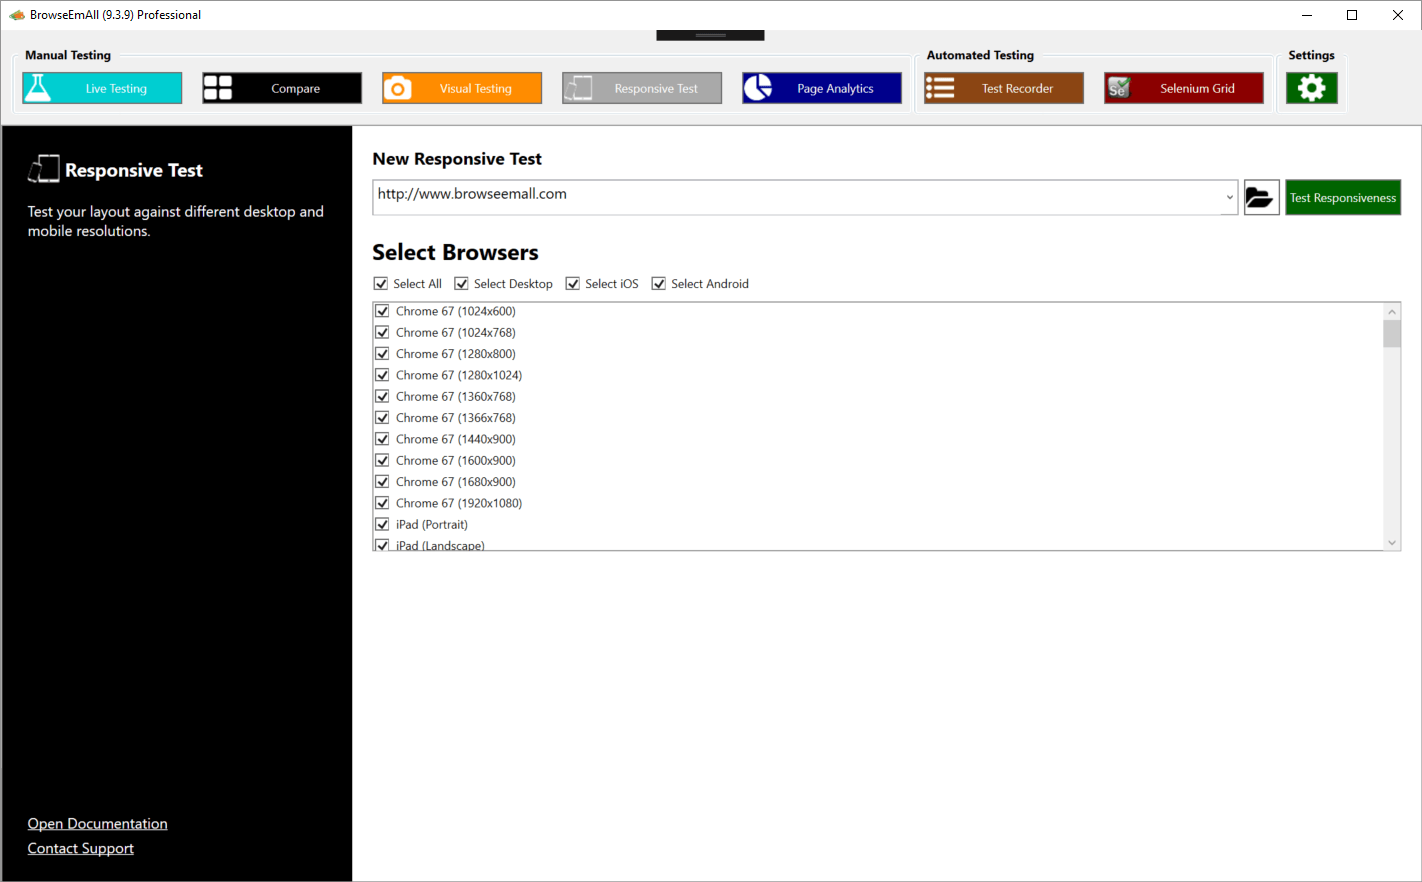Click the scrollbar up arrow
1422x882 pixels.
point(1392,311)
